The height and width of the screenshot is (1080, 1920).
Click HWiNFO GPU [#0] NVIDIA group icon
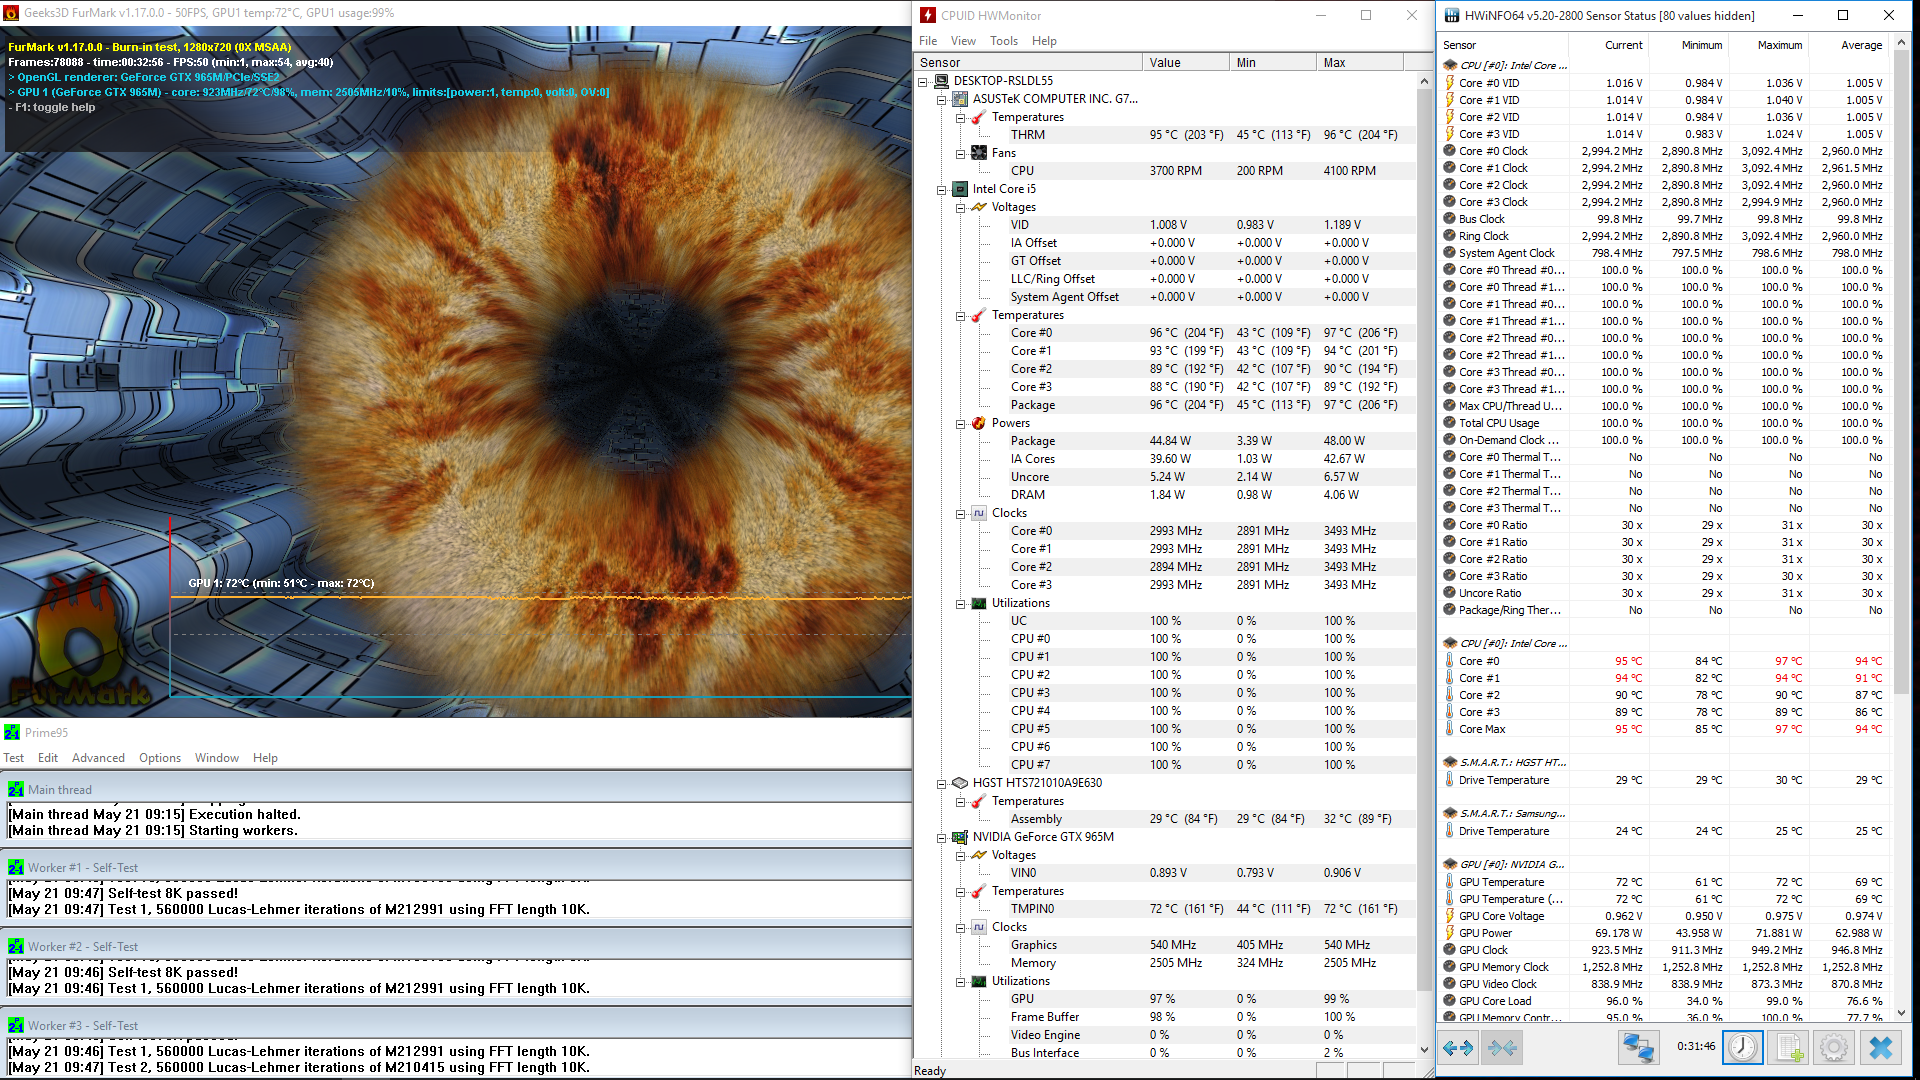1450,865
